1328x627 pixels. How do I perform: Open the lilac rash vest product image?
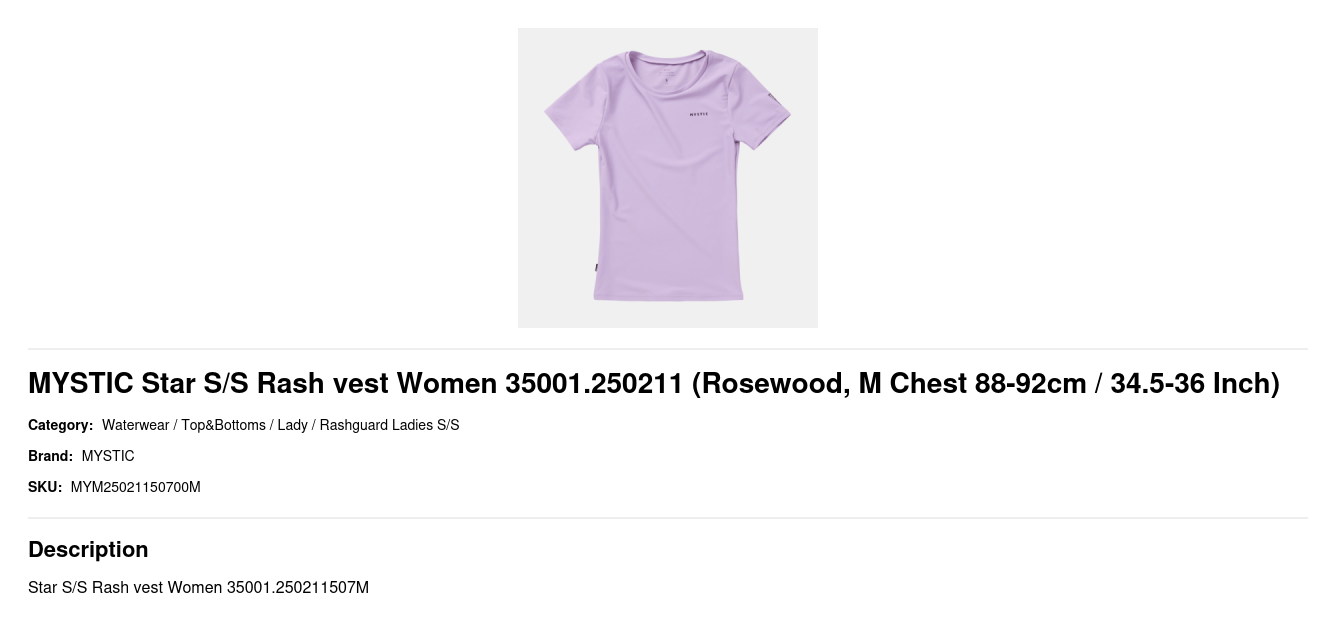click(667, 178)
